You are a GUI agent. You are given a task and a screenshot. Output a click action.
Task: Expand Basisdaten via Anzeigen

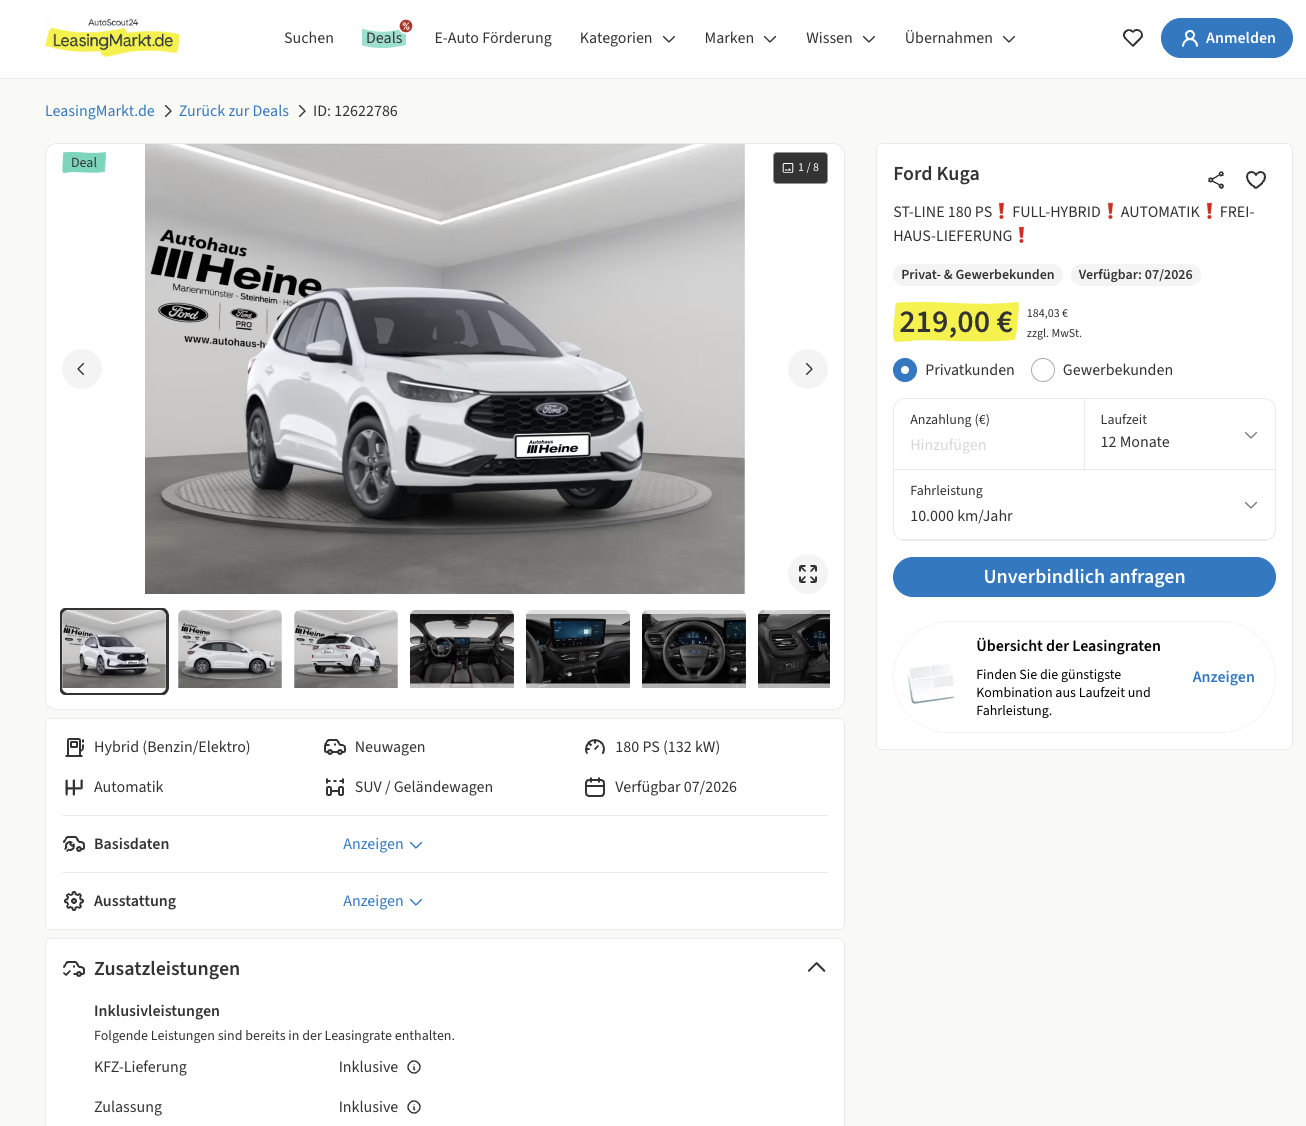382,844
